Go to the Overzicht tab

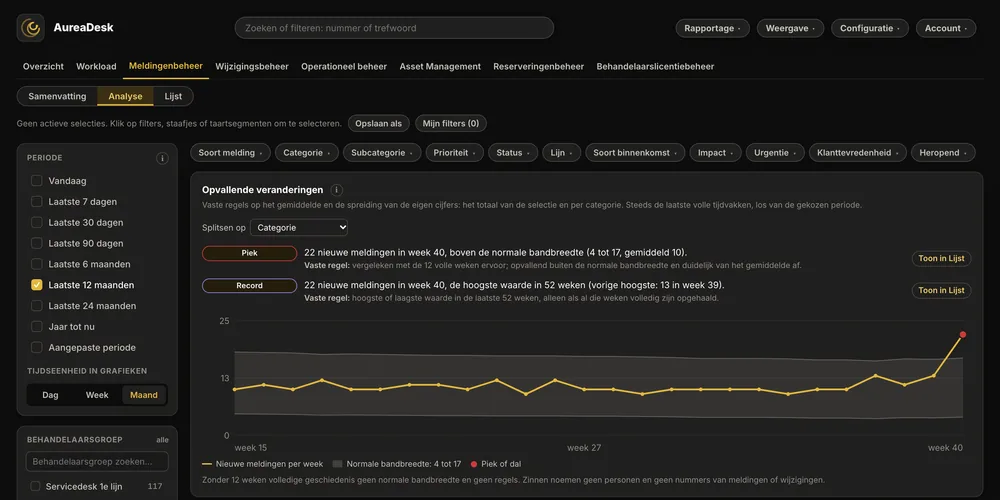click(43, 66)
